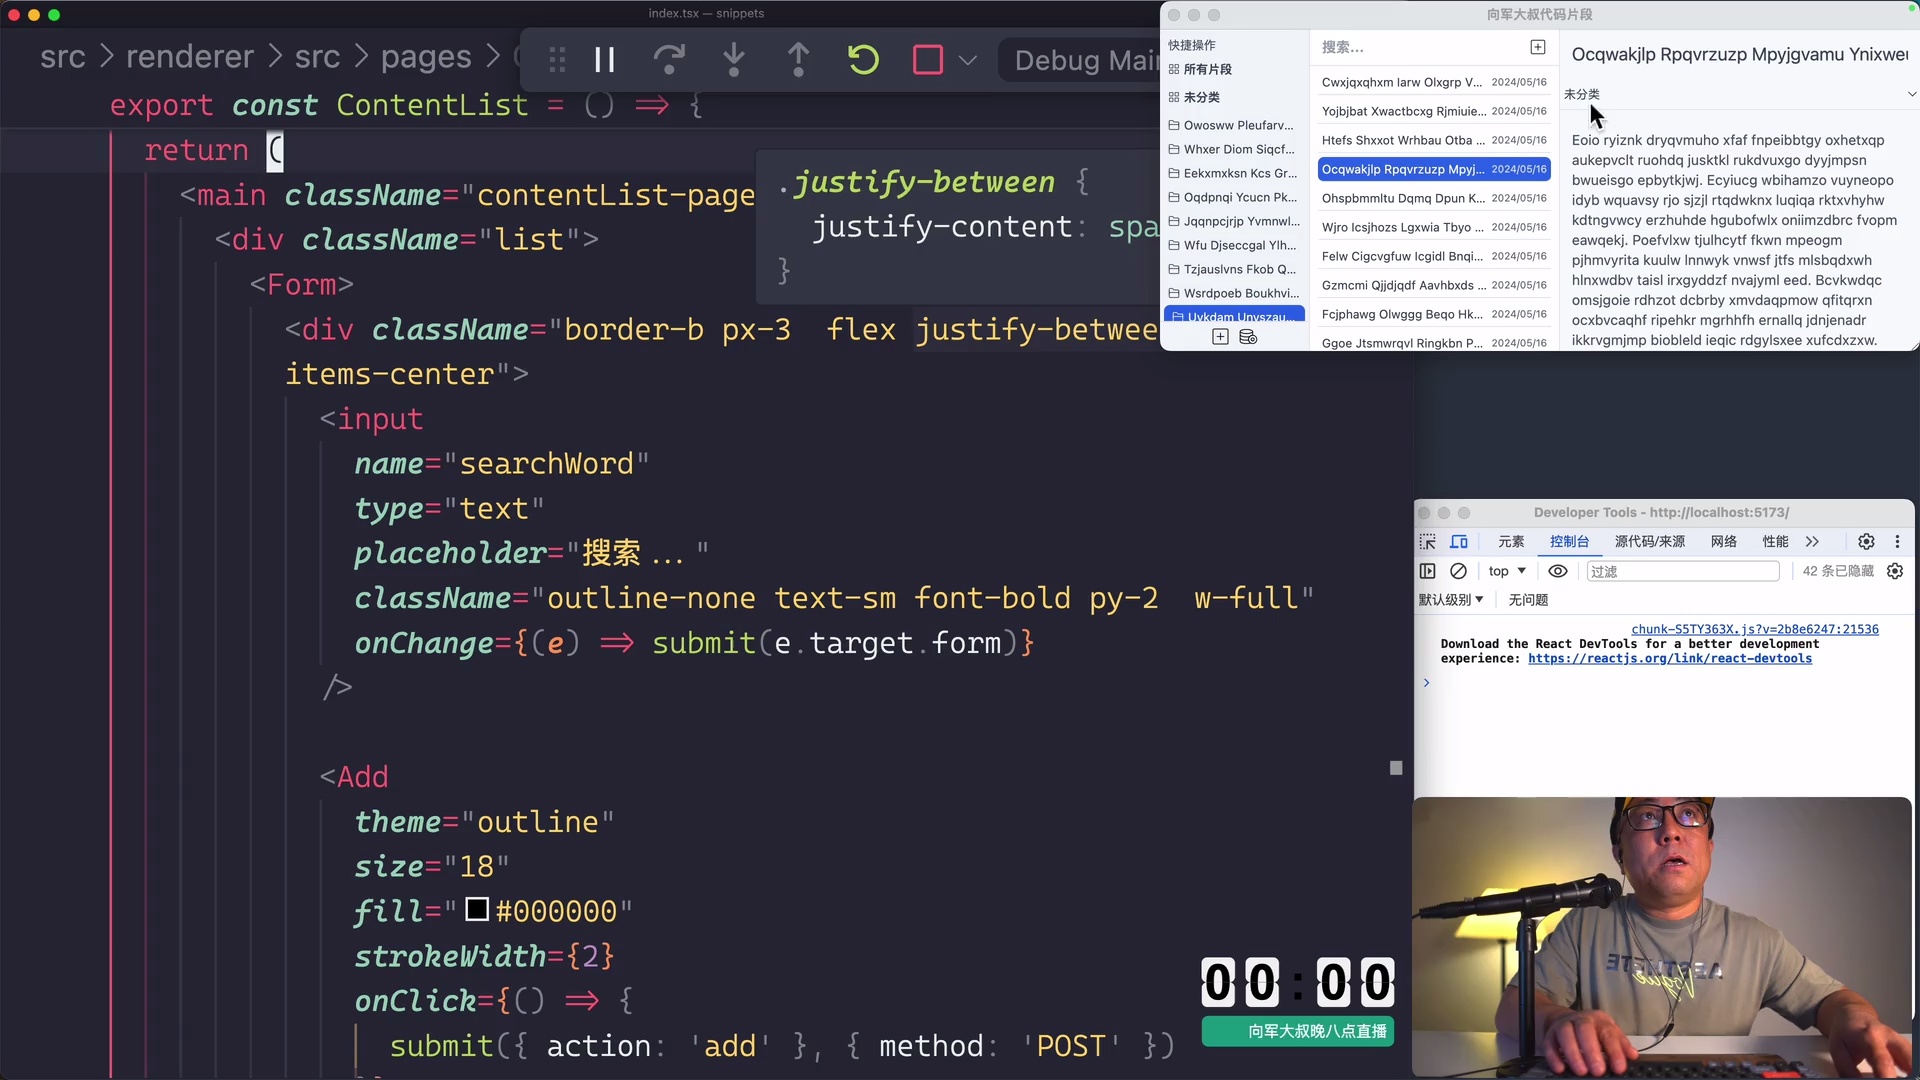Image resolution: width=1920 pixels, height=1080 pixels.
Task: Expand the stop button dropdown chevron
Action: tap(968, 59)
